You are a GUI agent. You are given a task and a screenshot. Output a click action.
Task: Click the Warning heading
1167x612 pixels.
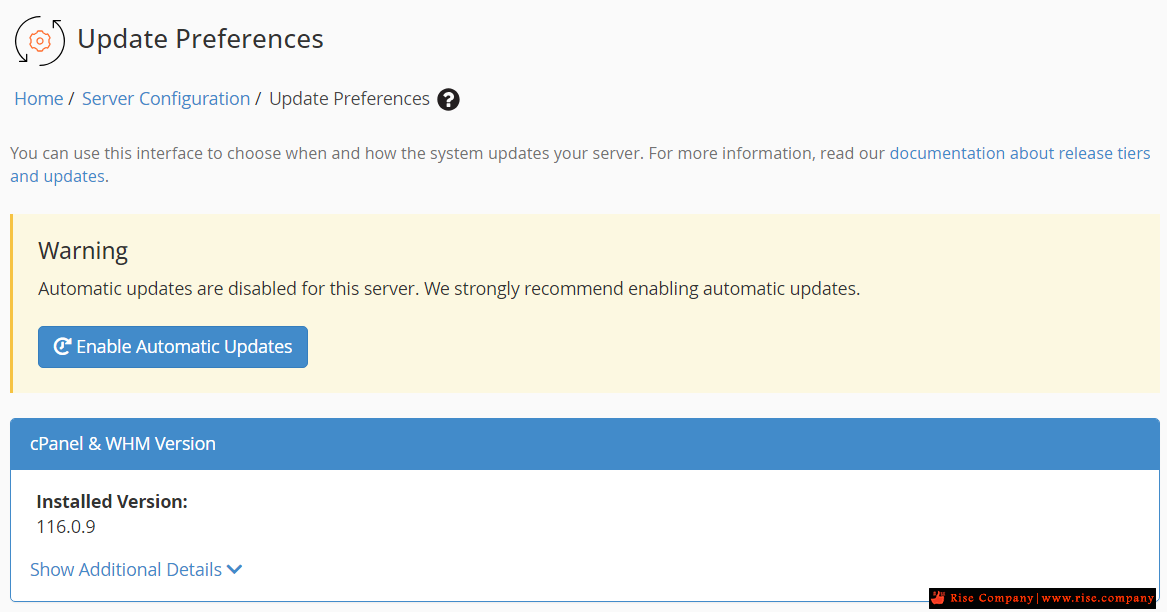coord(83,251)
